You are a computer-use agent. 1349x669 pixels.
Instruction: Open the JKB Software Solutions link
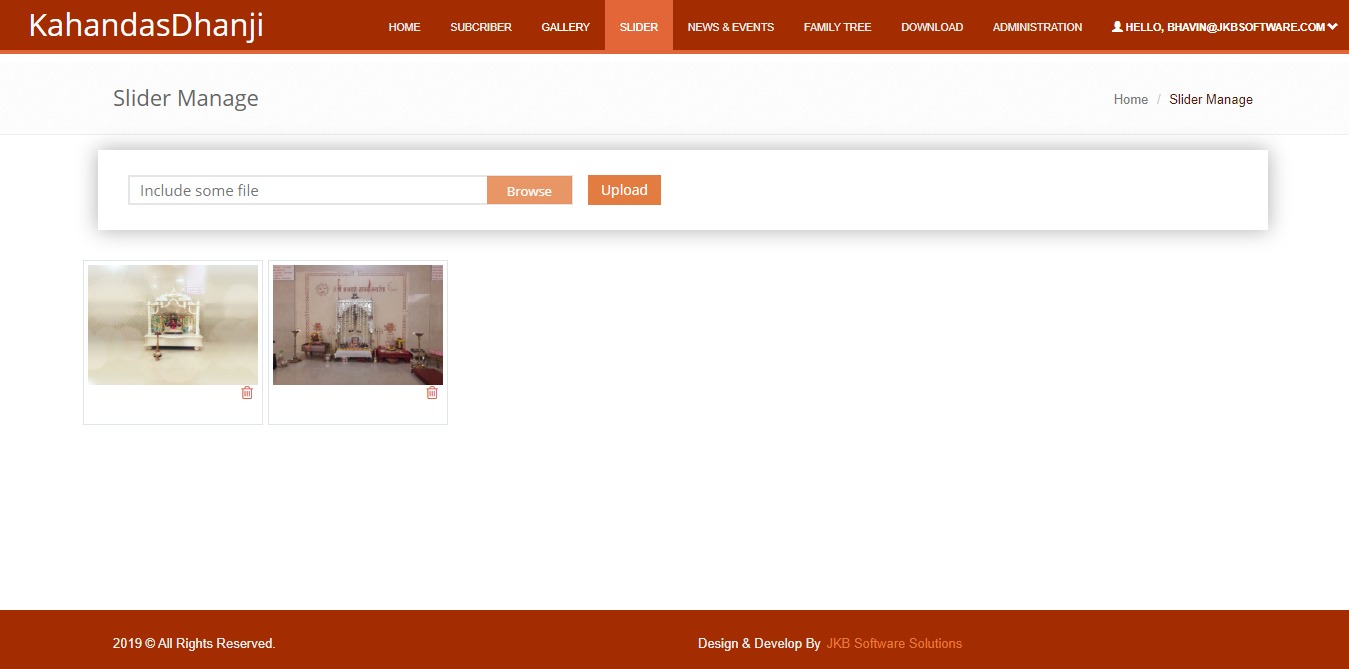point(894,644)
